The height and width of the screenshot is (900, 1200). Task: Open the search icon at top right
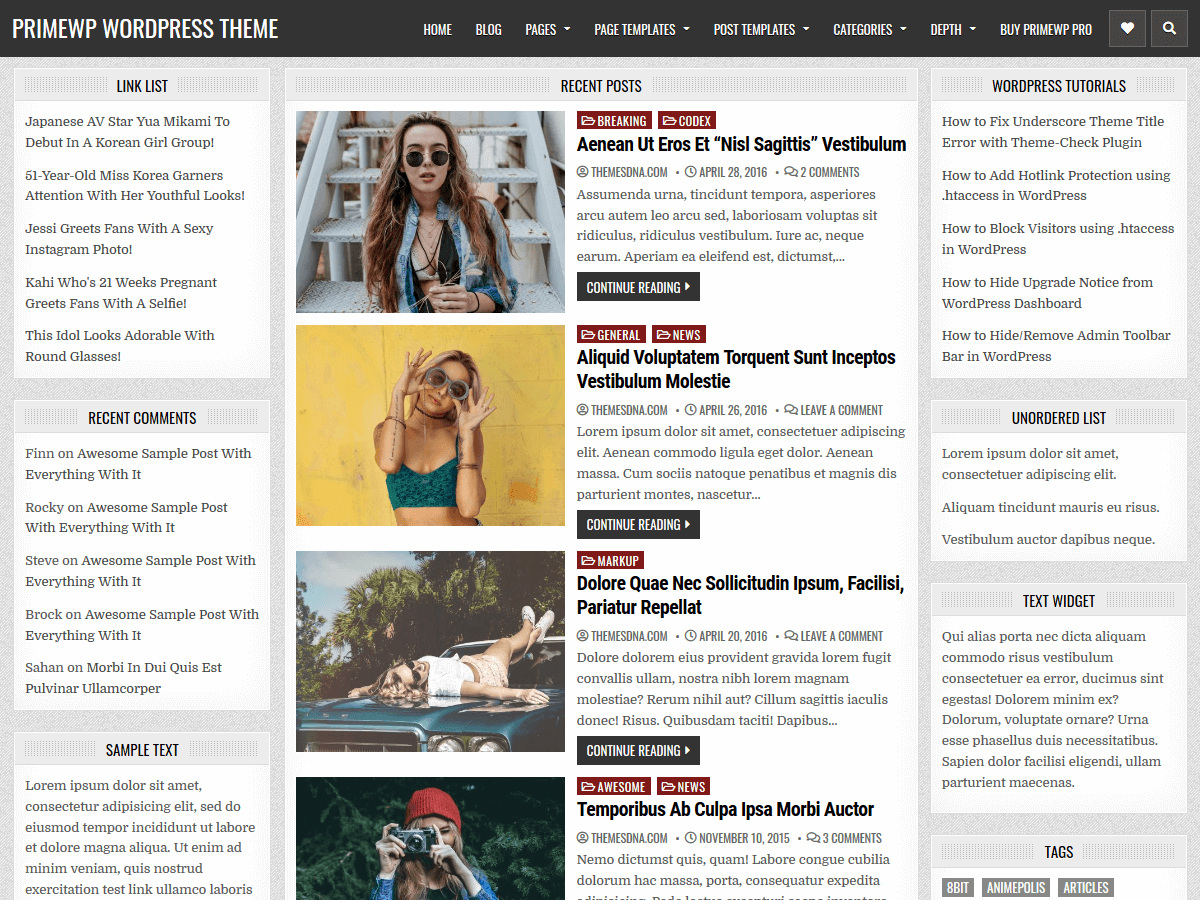click(1169, 28)
